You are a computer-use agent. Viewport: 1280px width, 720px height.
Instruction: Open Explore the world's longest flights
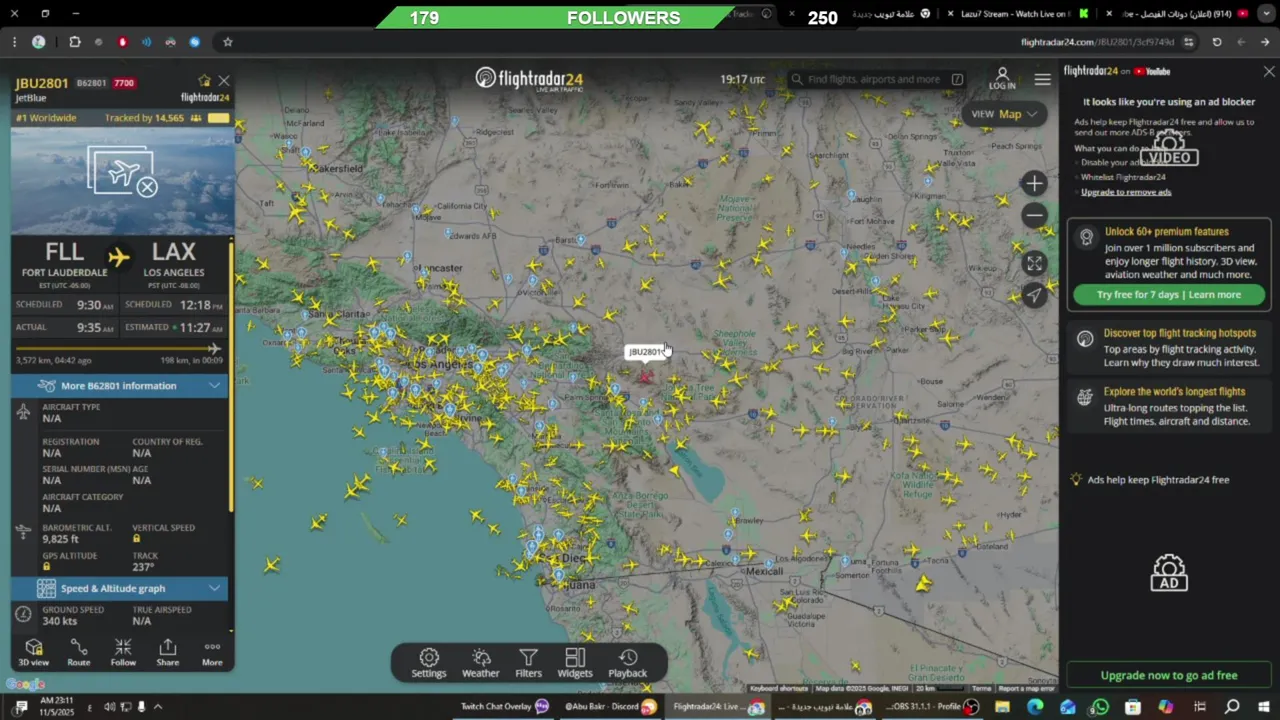pyautogui.click(x=1169, y=406)
